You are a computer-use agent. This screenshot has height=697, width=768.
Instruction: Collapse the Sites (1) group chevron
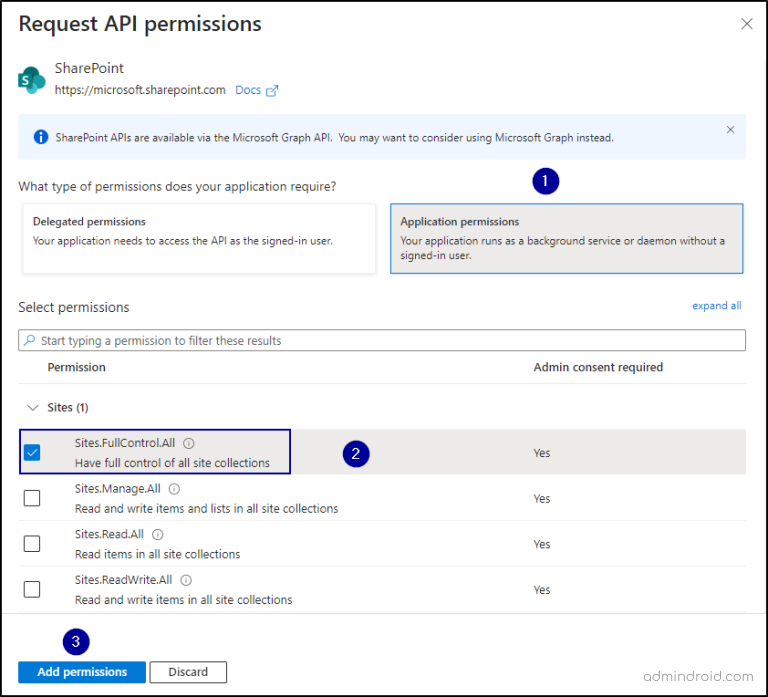[32, 408]
